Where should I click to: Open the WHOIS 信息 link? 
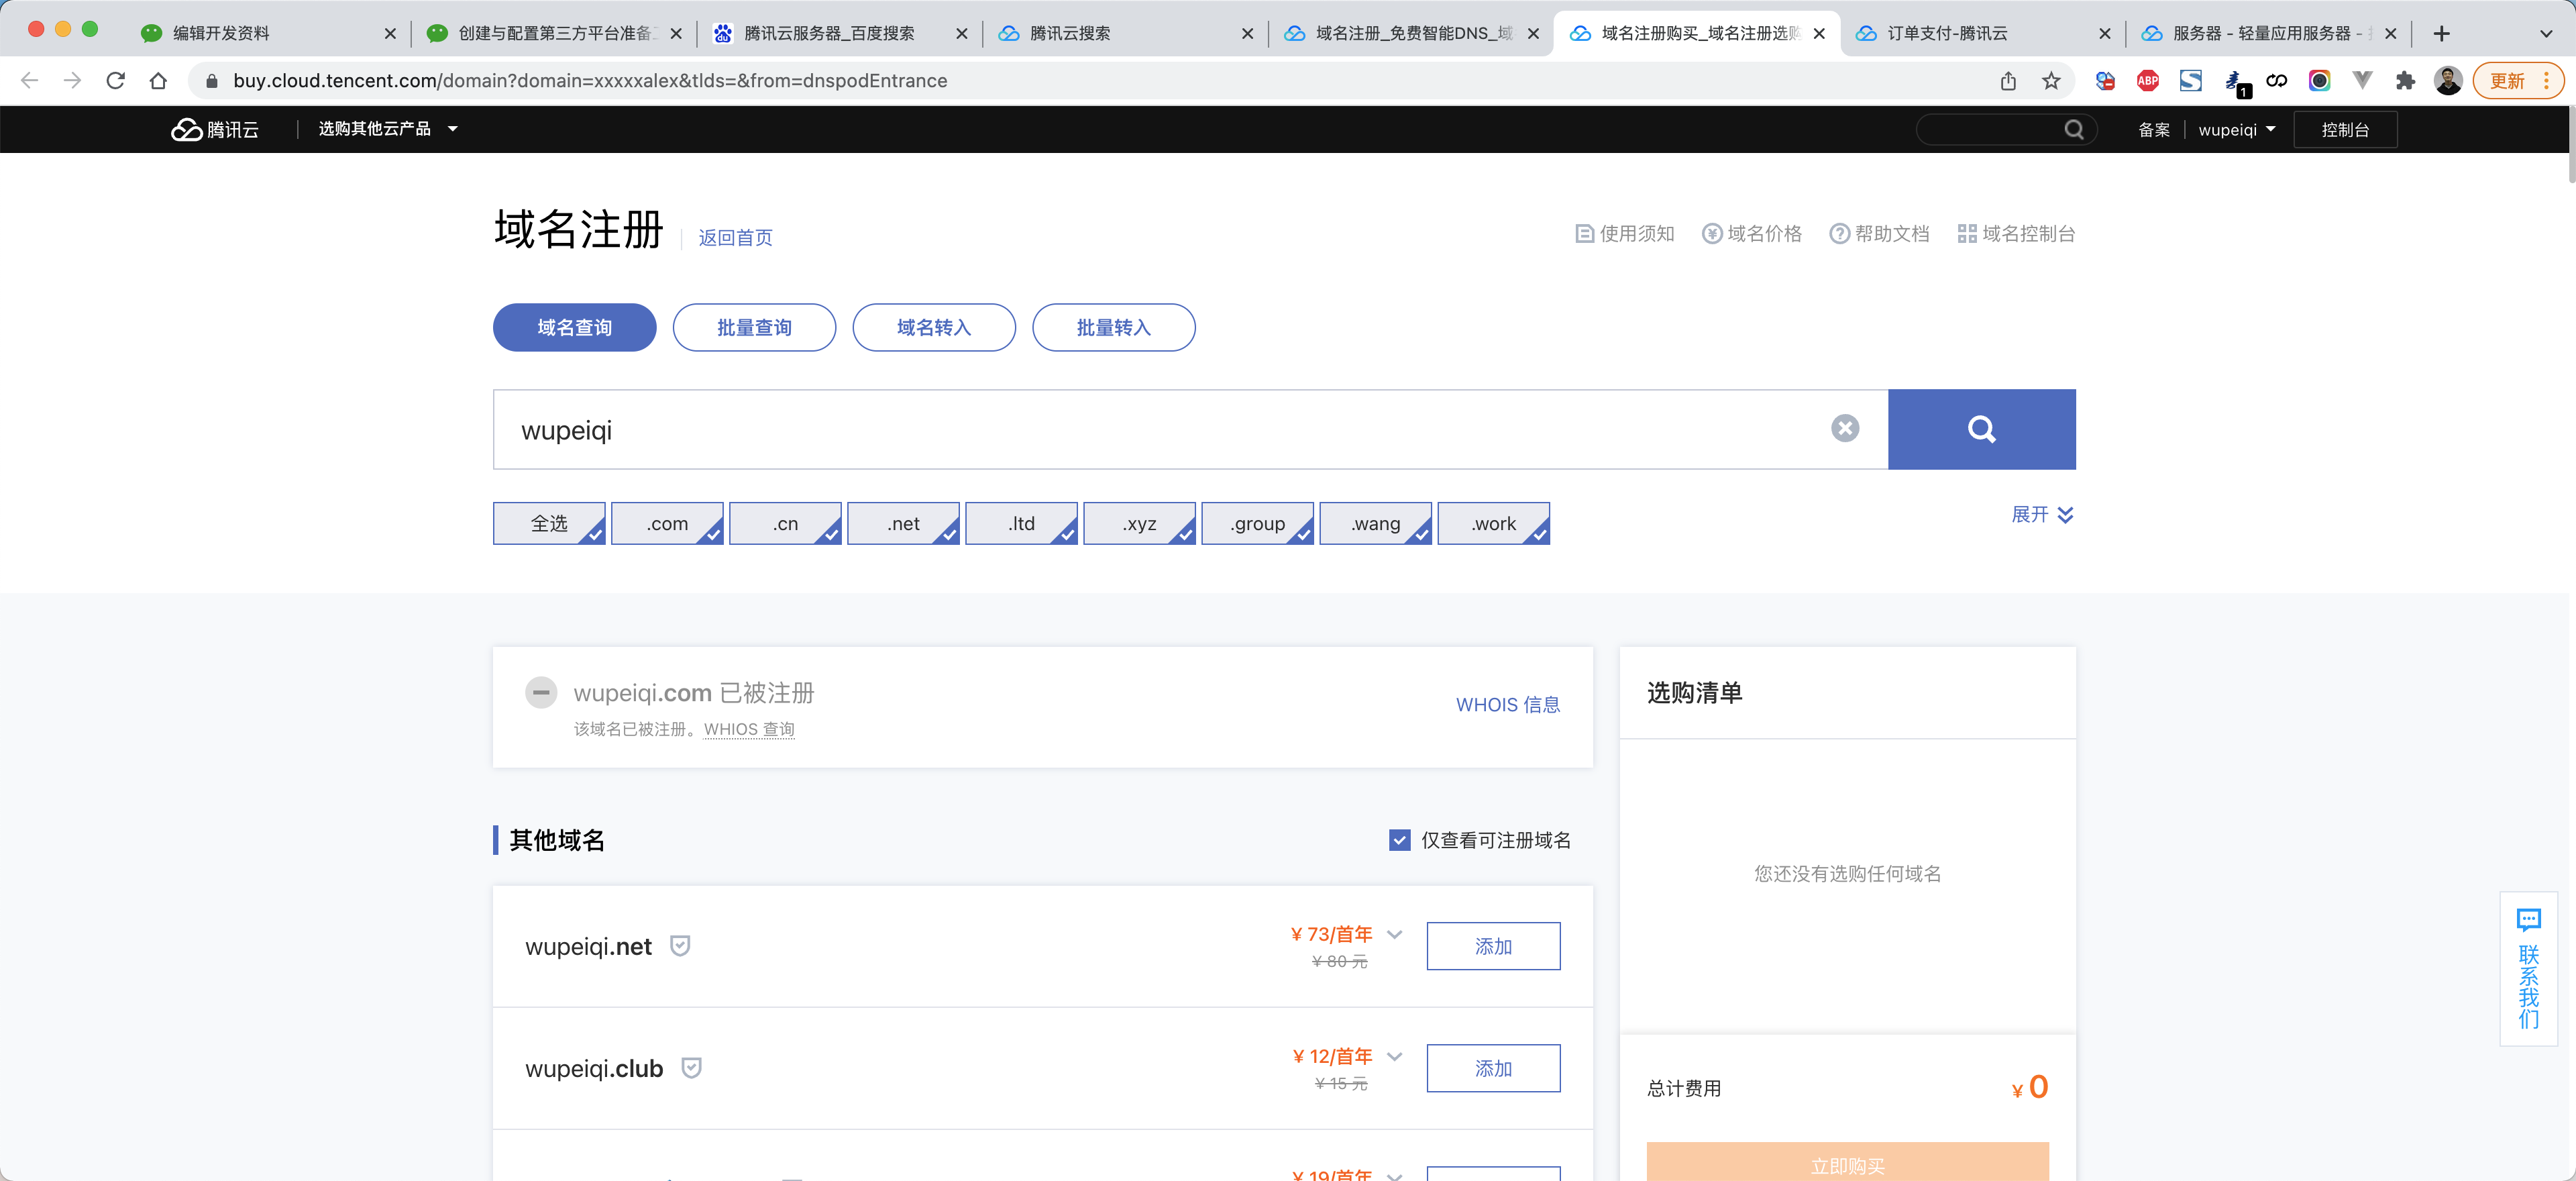(1507, 705)
